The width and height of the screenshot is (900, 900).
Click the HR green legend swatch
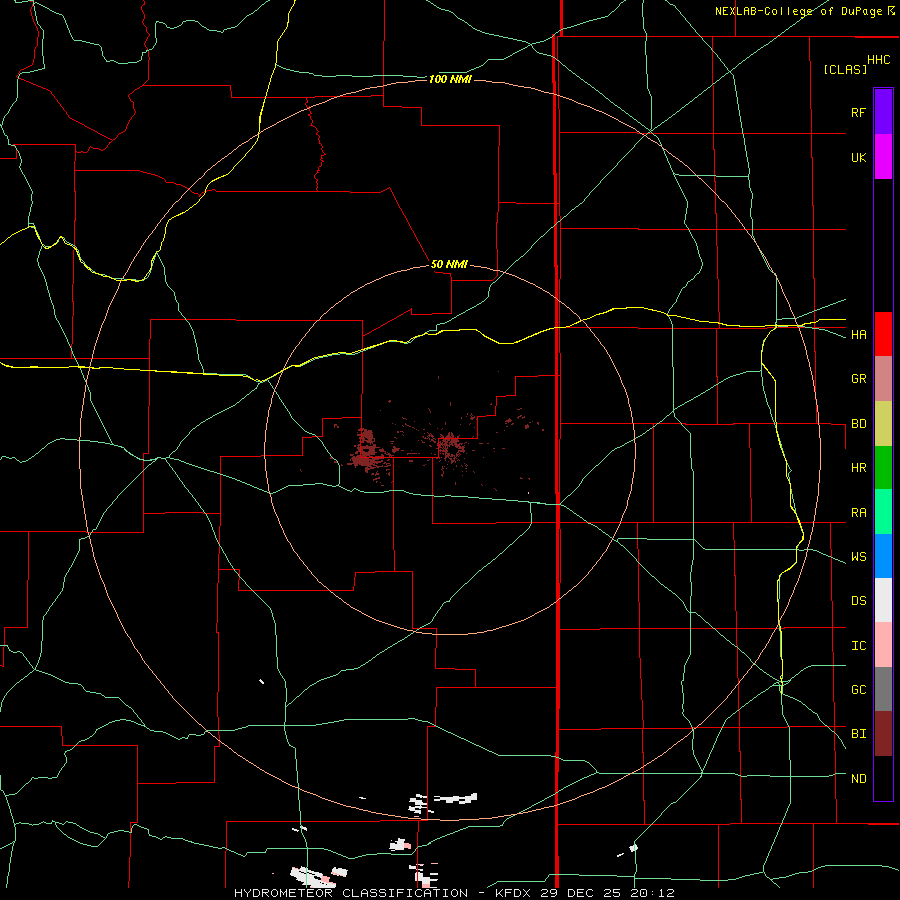[x=883, y=467]
